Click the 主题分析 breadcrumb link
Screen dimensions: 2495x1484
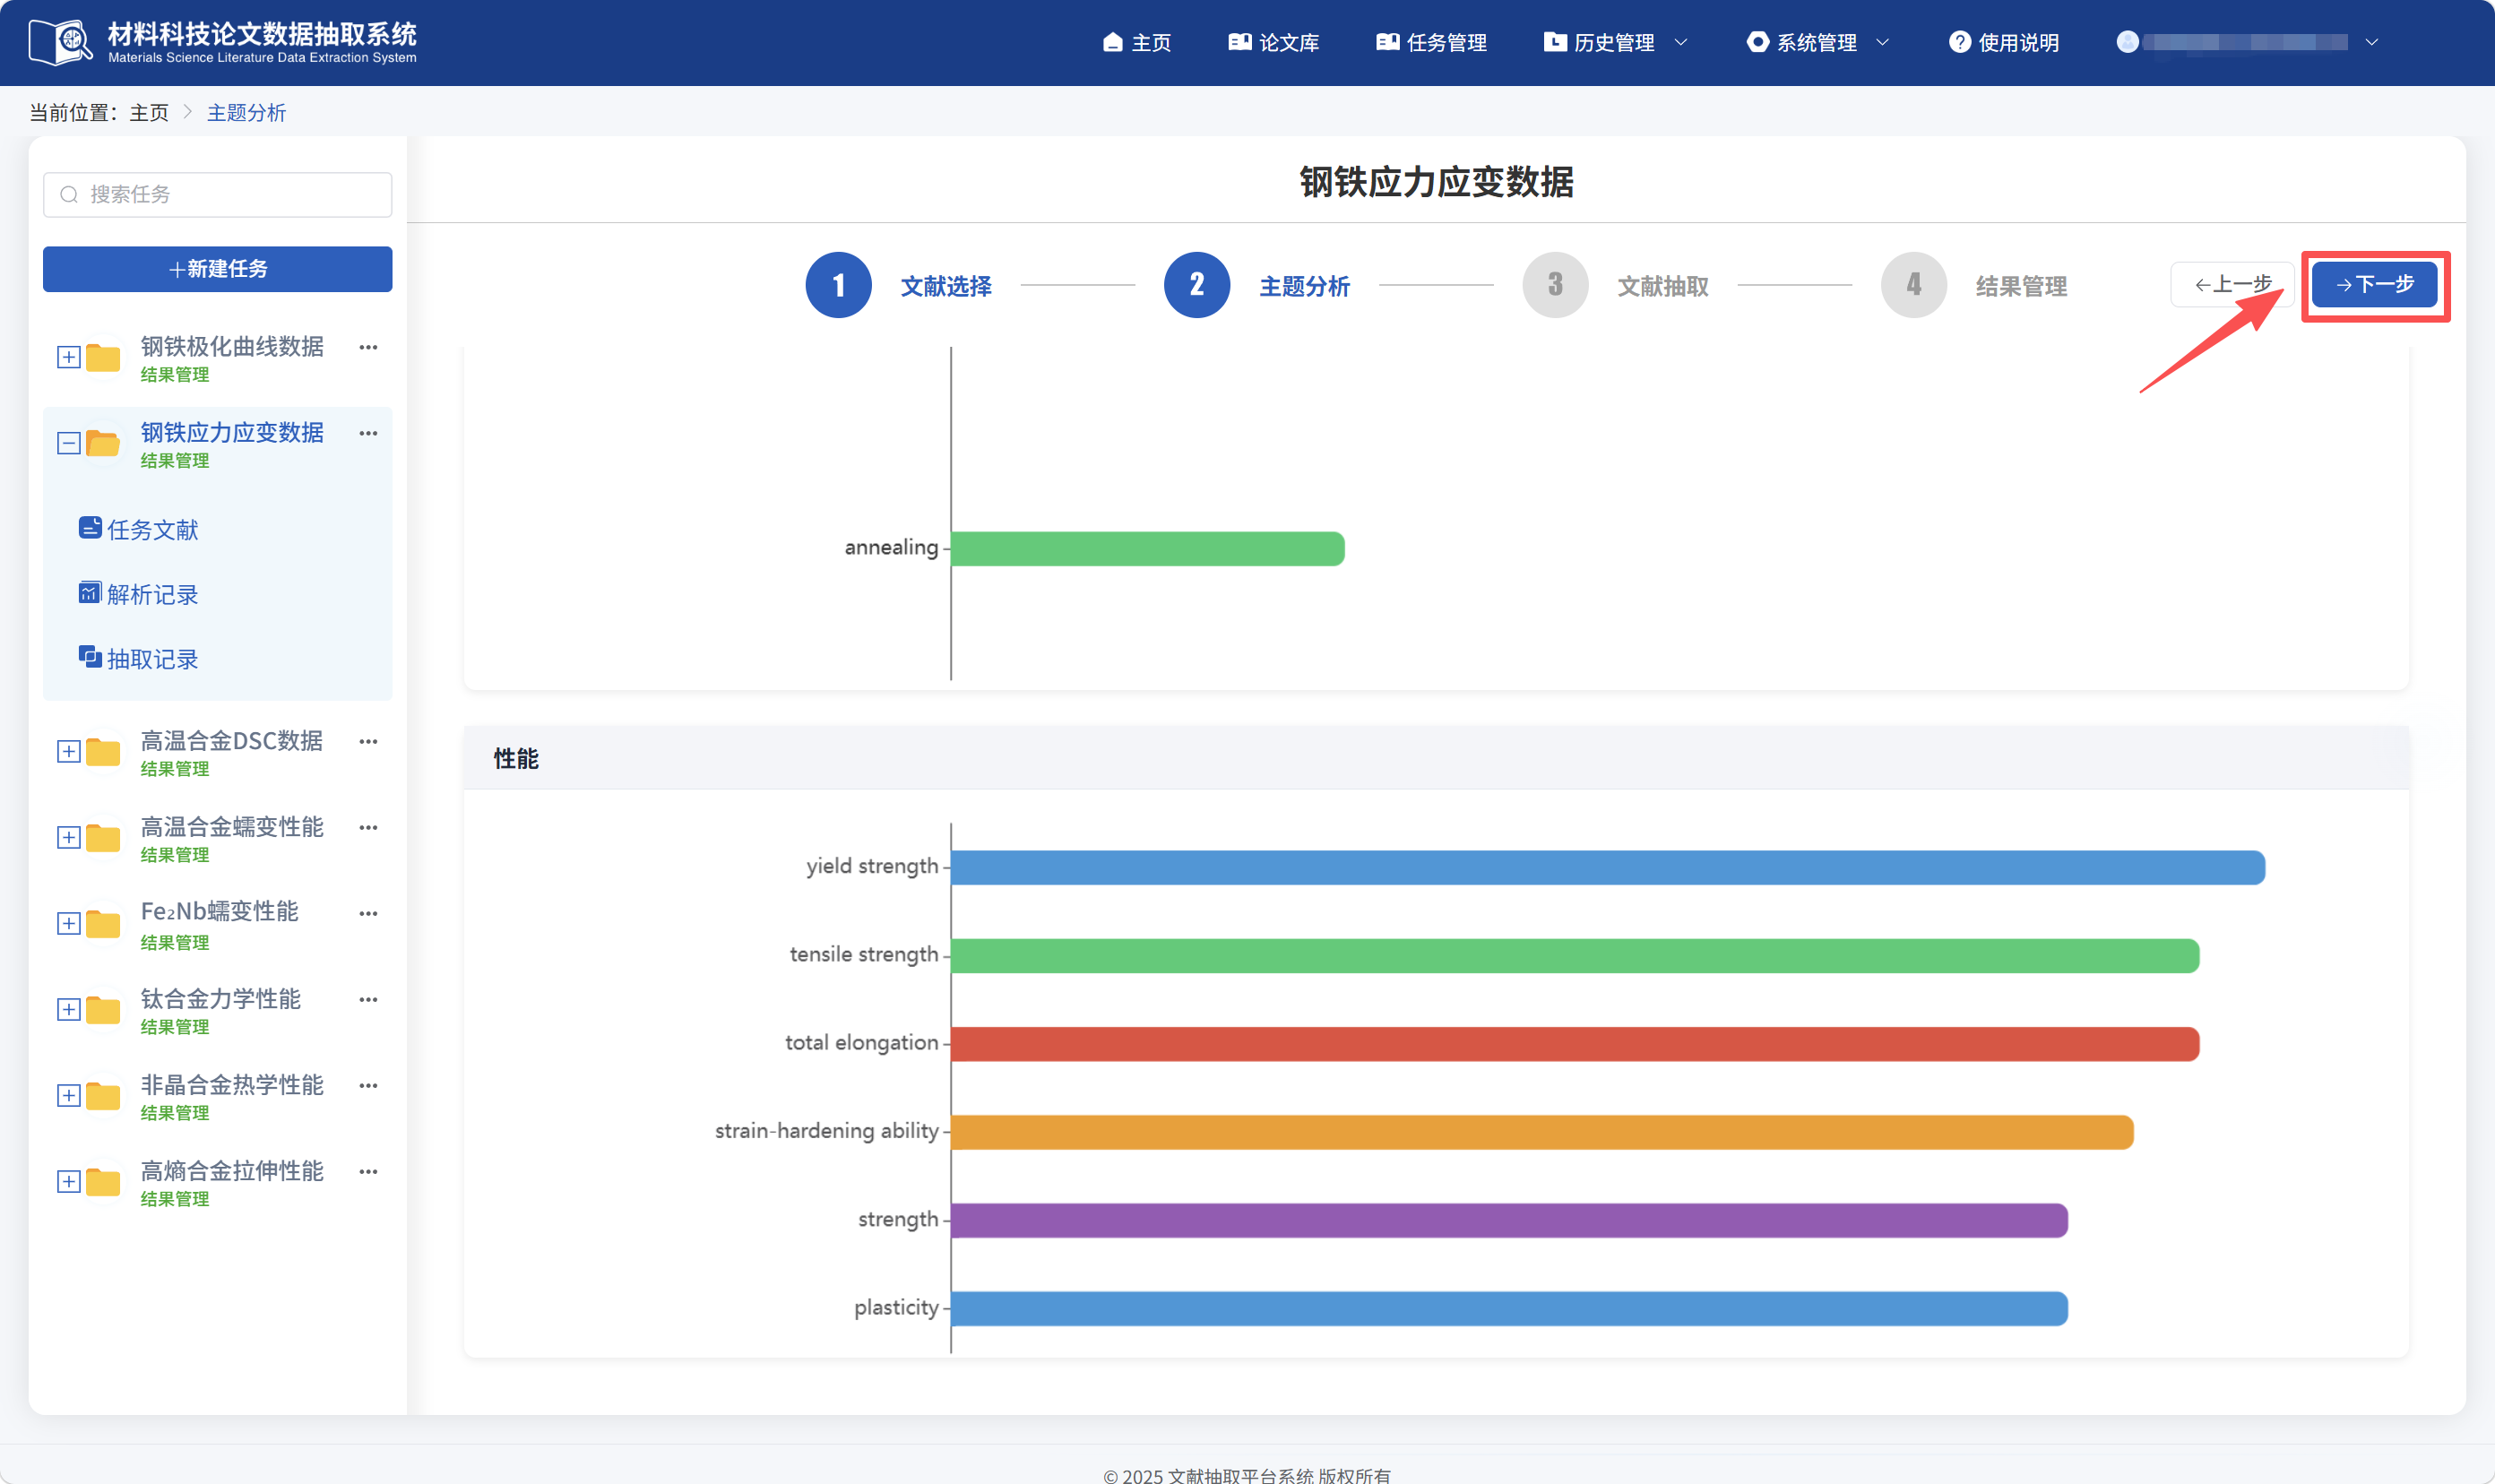click(x=246, y=112)
